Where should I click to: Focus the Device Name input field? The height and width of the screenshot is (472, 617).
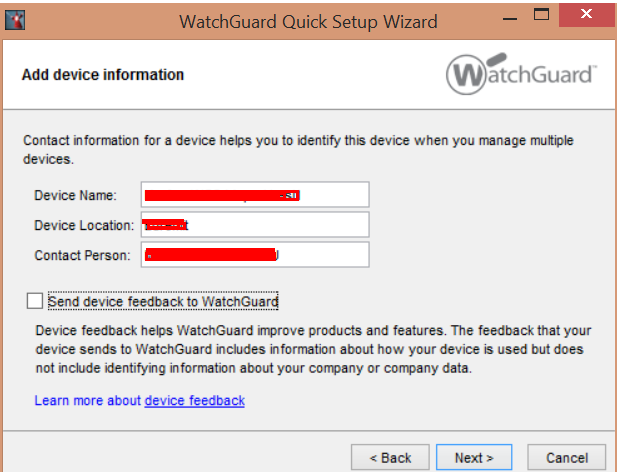coord(255,195)
